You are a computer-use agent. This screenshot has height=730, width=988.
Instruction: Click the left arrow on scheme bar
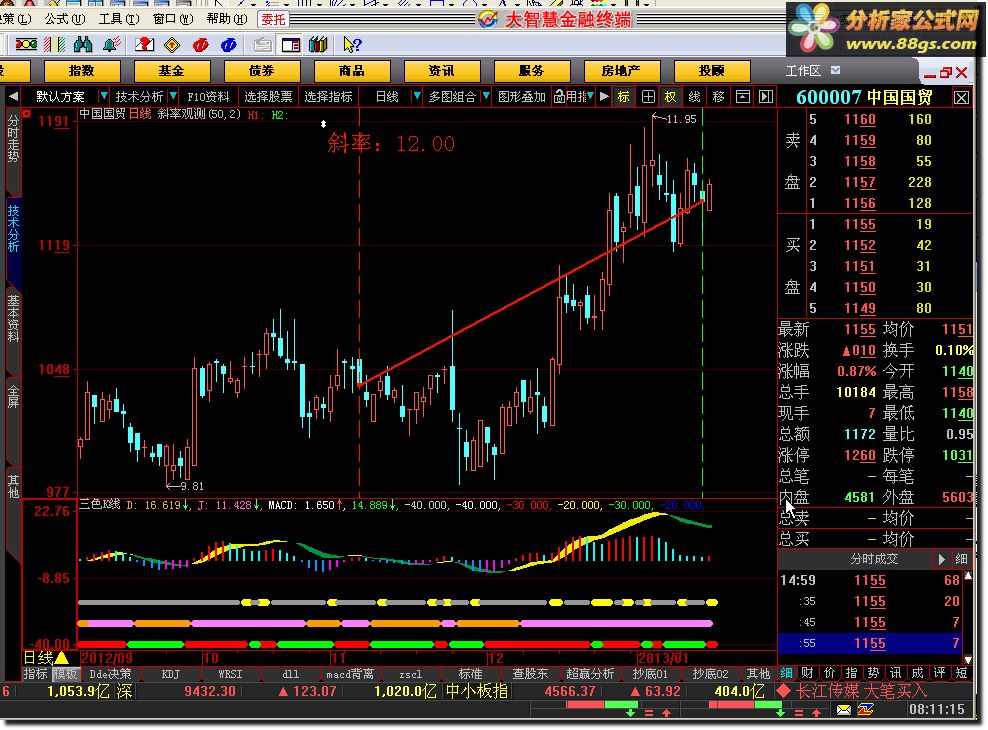(x=13, y=97)
